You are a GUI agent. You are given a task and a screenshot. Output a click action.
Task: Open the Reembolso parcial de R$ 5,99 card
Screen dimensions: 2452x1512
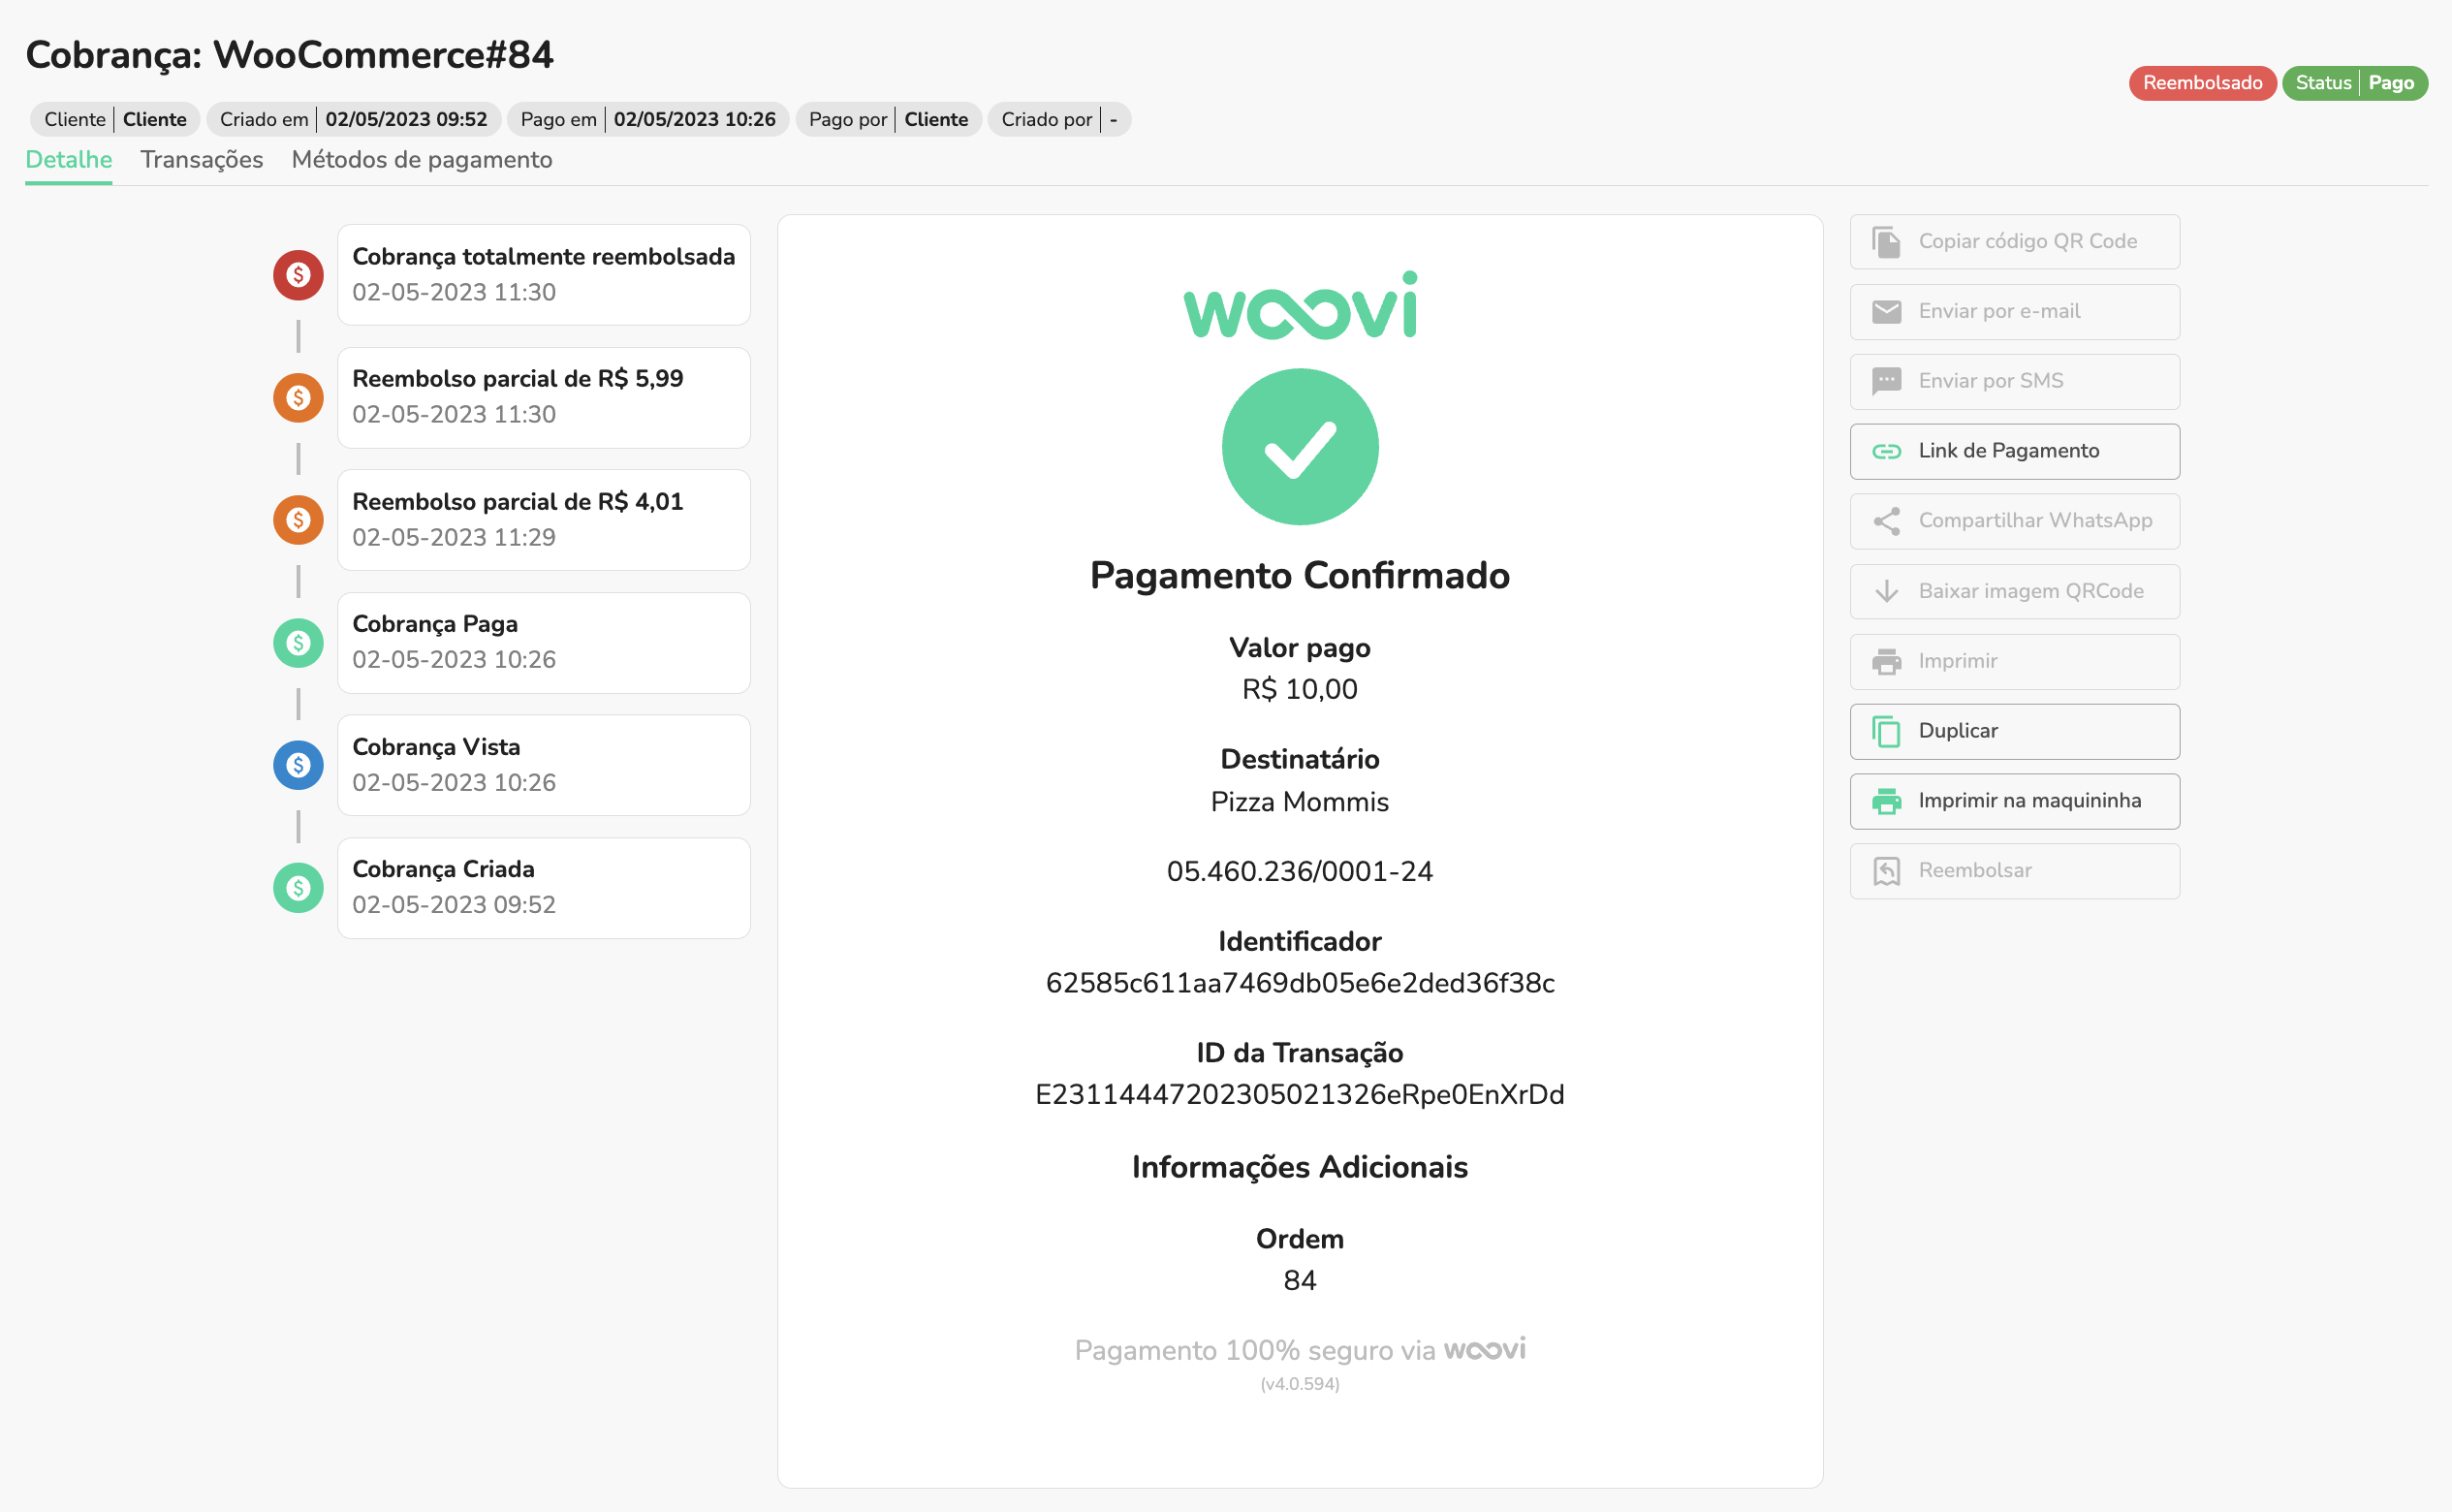click(543, 397)
